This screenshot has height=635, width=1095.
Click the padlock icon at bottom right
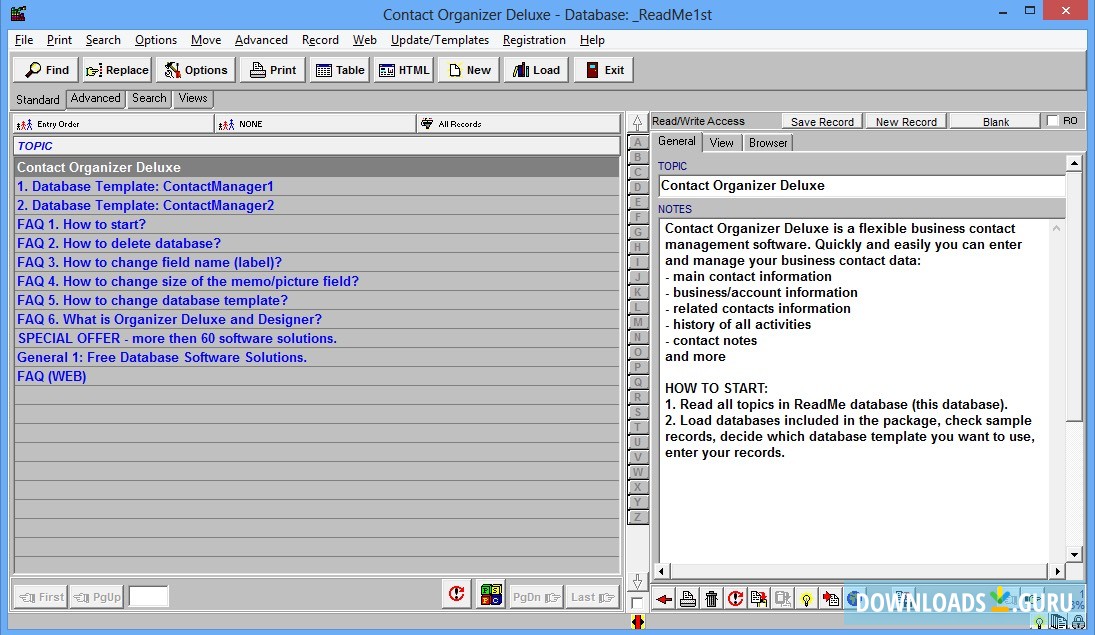pos(1078,622)
